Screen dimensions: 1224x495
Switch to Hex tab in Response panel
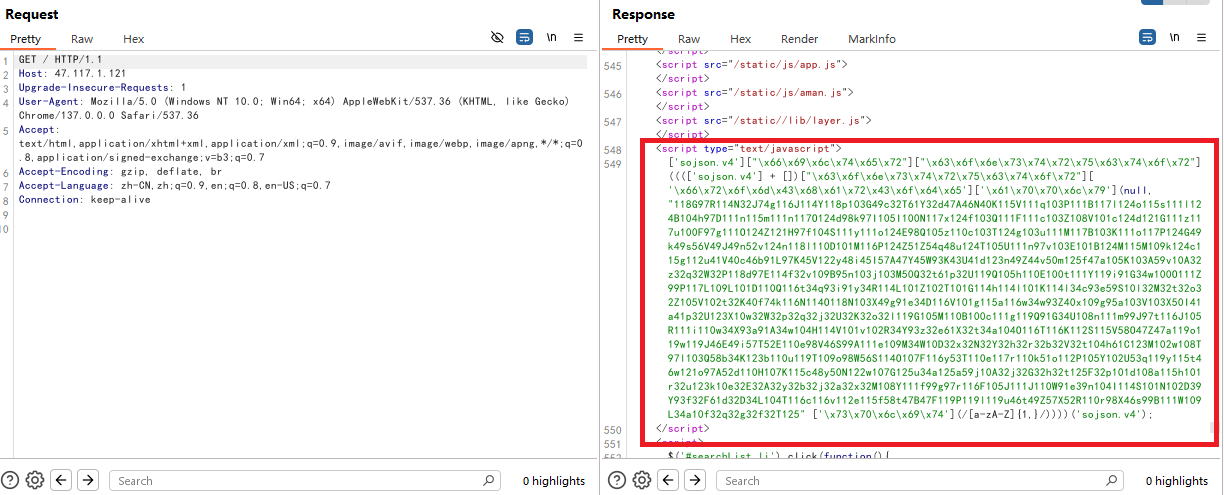coord(740,39)
